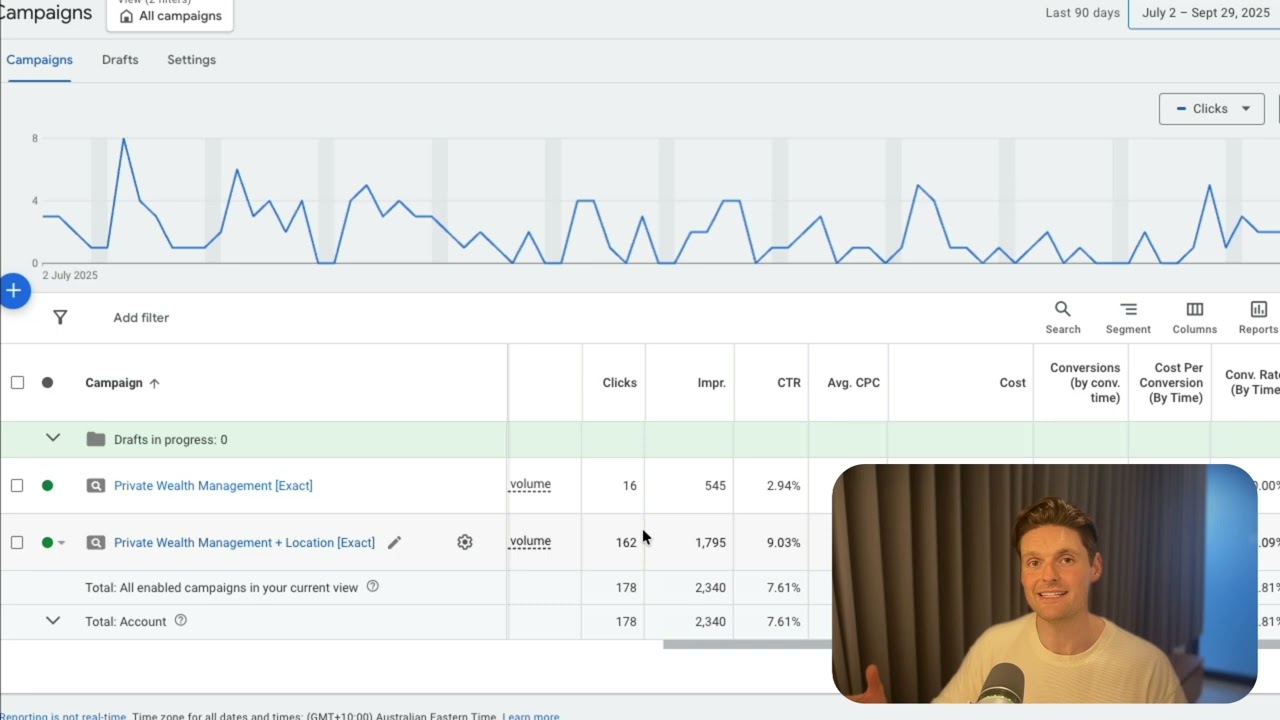Screen dimensions: 1280x720
Task: Sort by CTR column header
Action: [x=789, y=383]
